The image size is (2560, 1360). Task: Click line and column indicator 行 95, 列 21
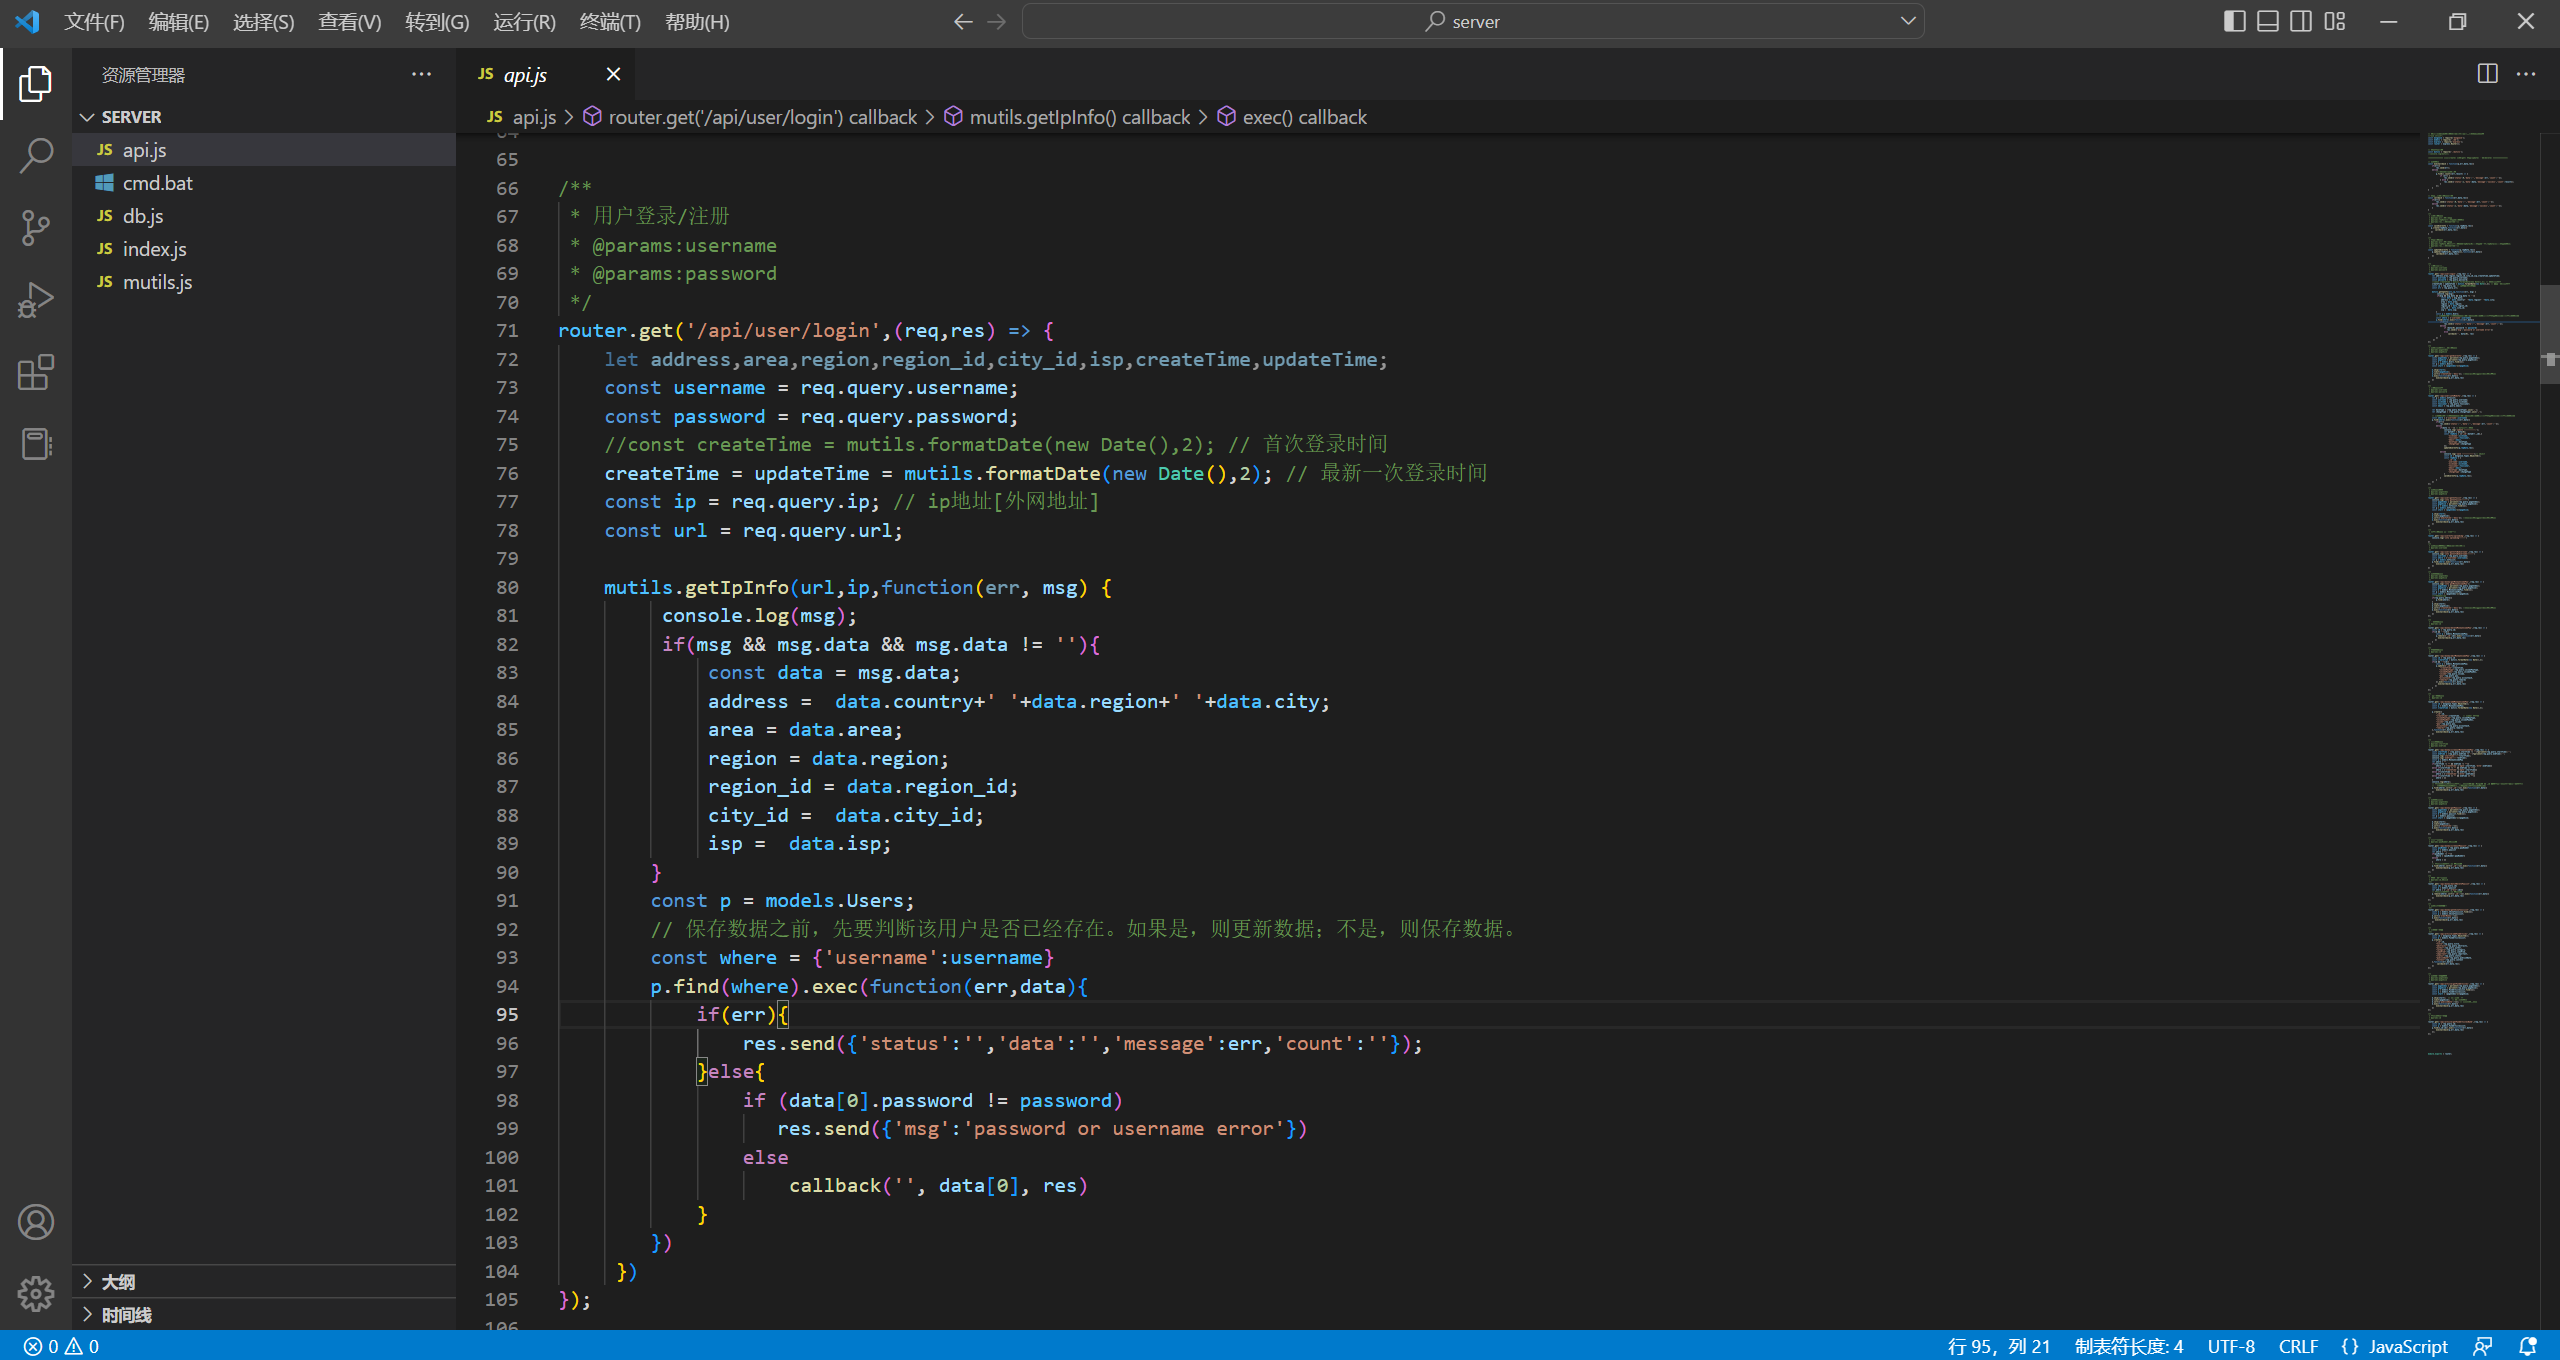(x=1999, y=1346)
